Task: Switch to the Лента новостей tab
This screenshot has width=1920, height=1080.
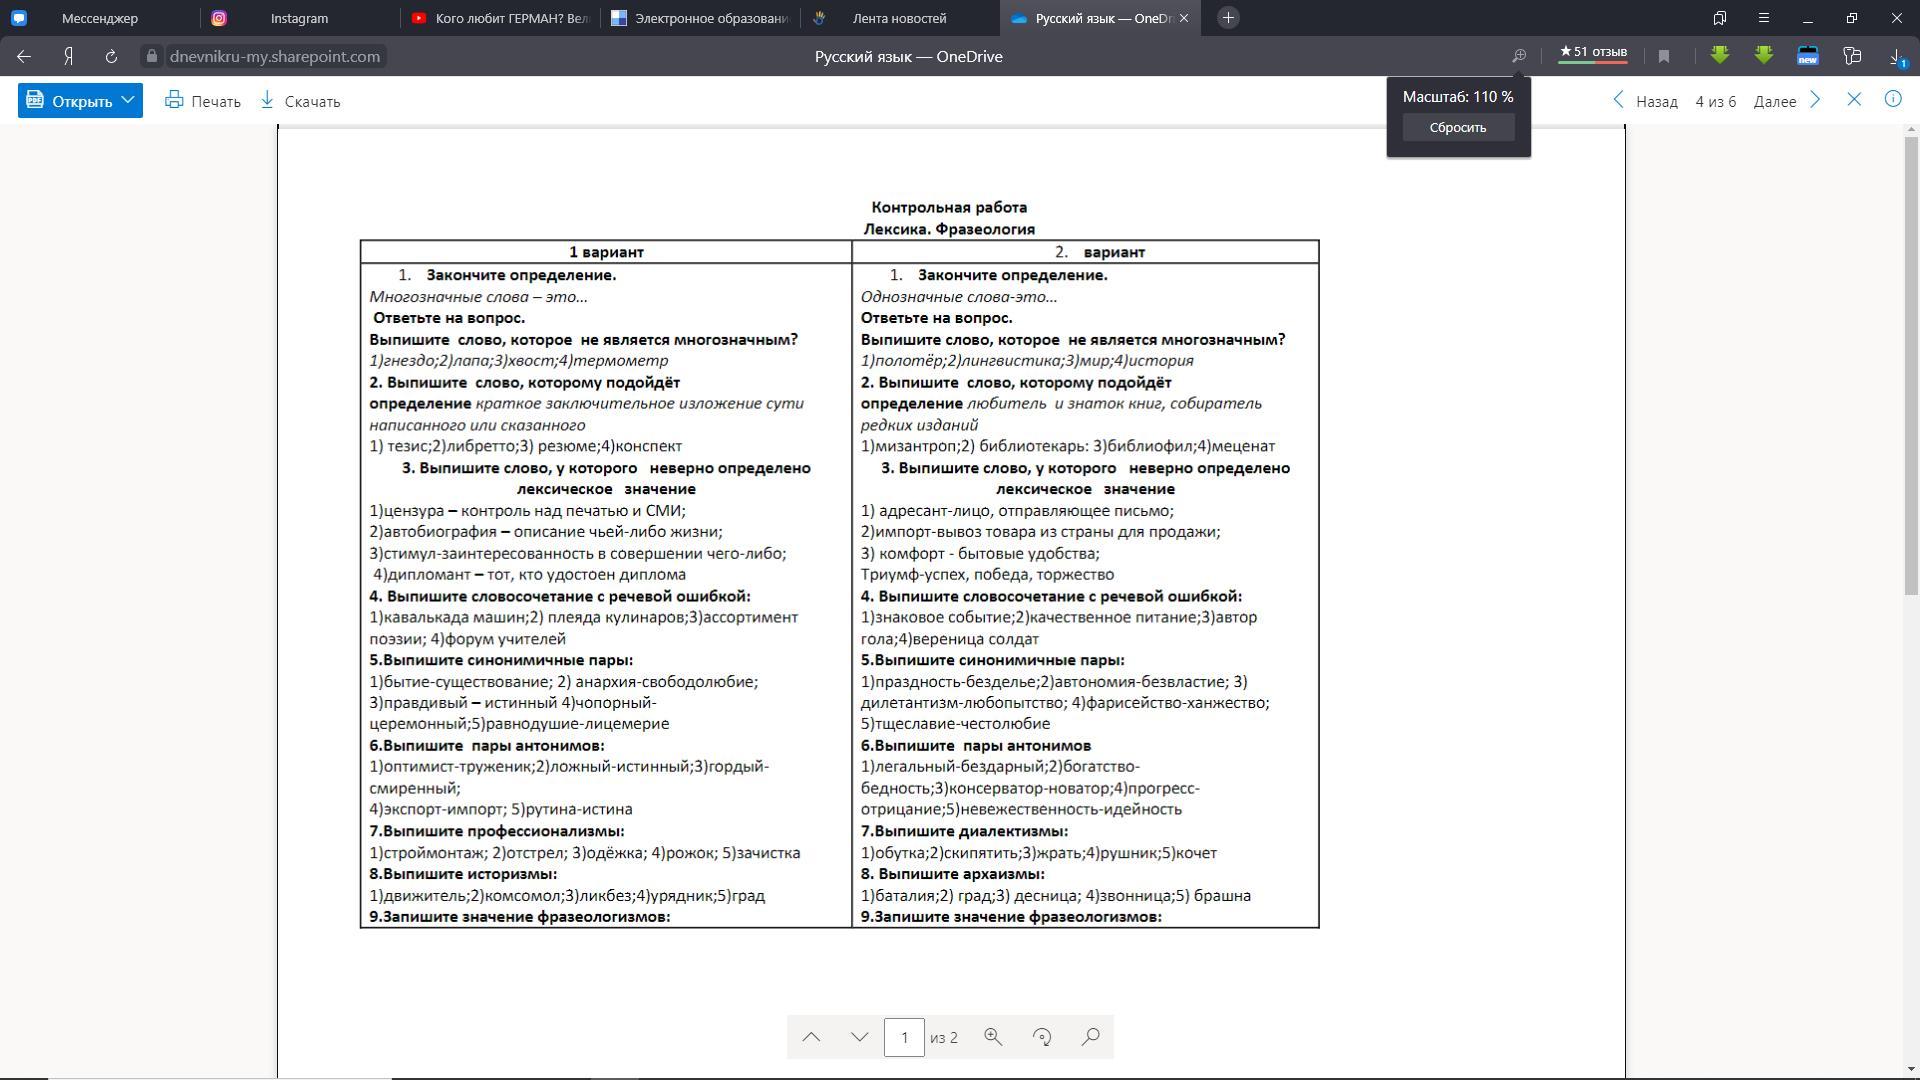Action: (898, 18)
